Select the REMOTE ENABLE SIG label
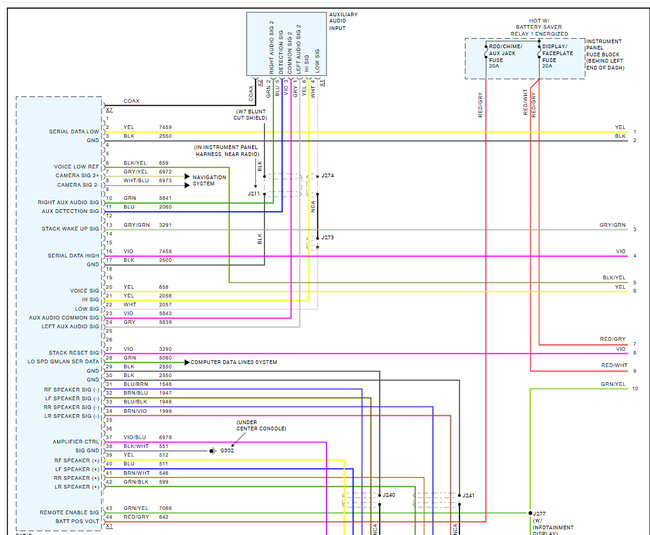This screenshot has width=650, height=535. click(70, 513)
